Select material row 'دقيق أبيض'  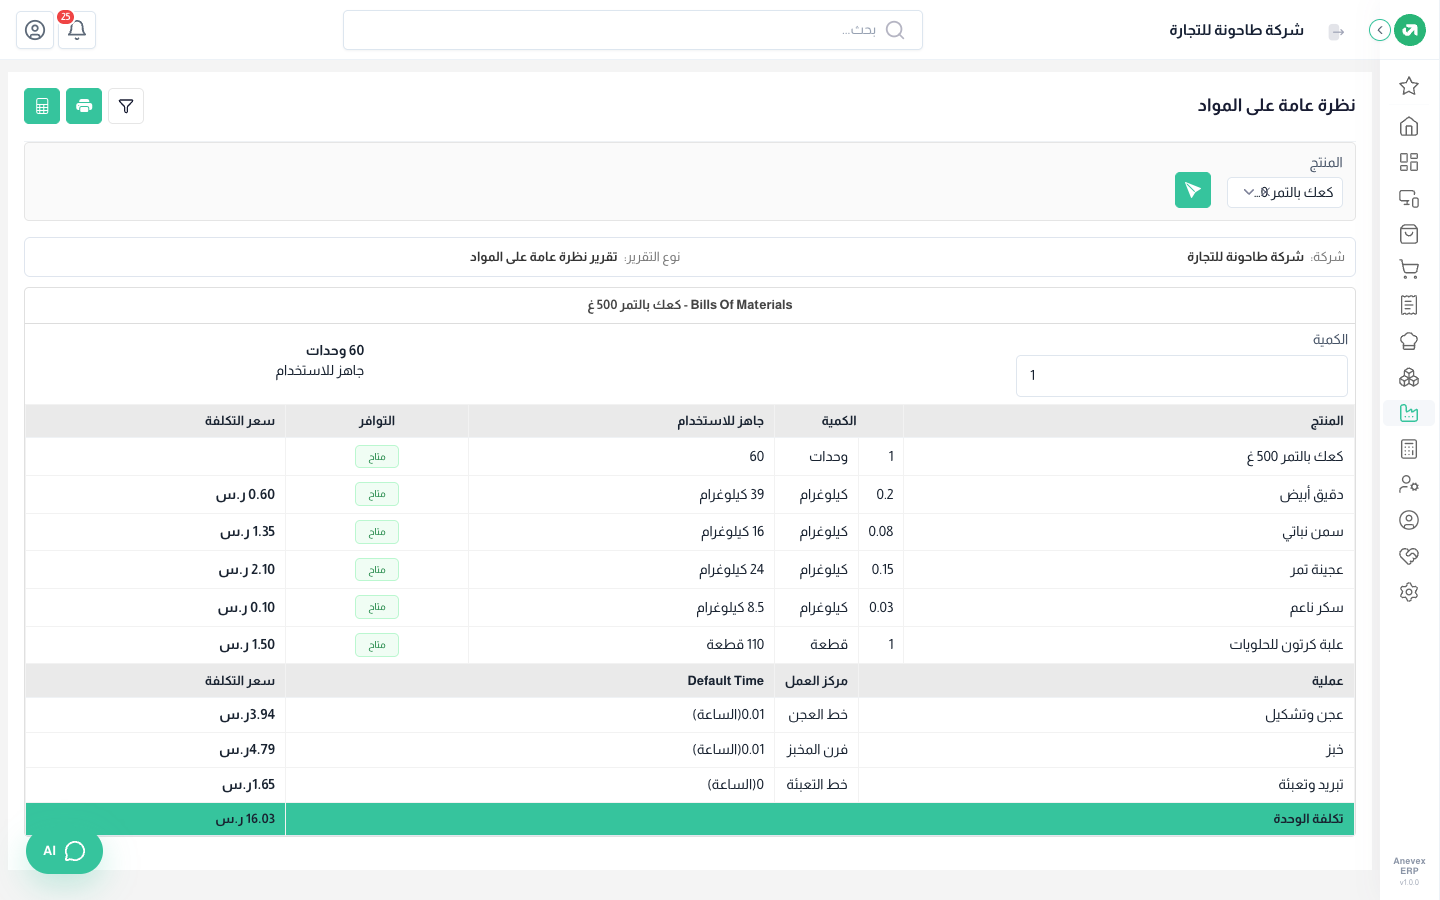pos(690,495)
